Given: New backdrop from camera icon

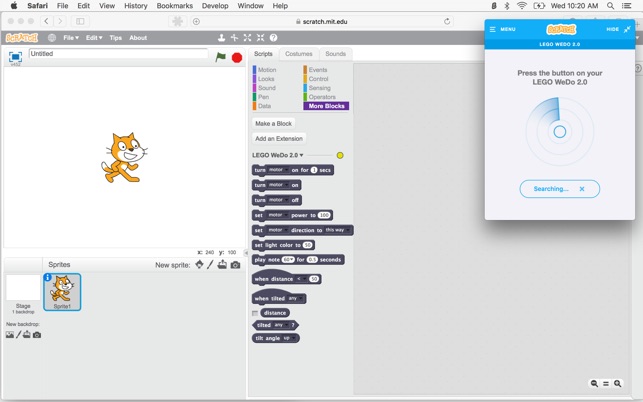Looking at the screenshot, I should [37, 335].
